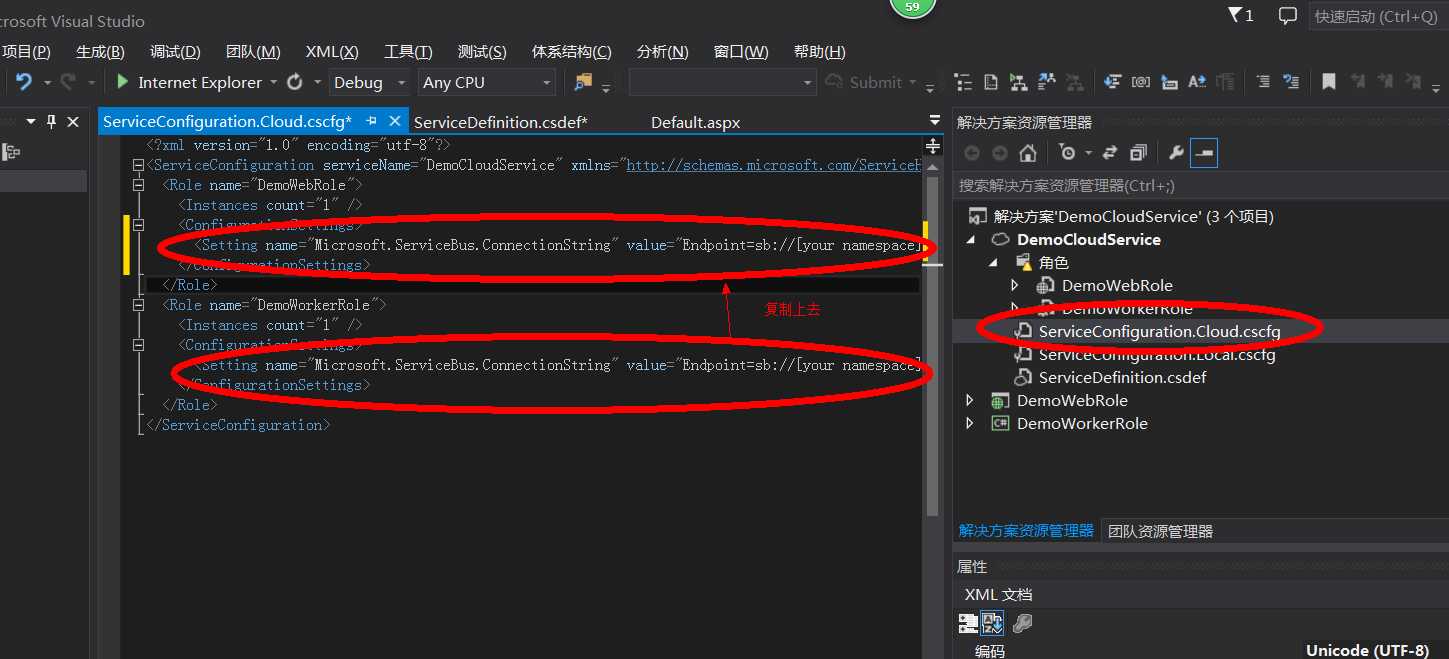
Task: Click the comment out selected lines icon
Action: point(1264,82)
